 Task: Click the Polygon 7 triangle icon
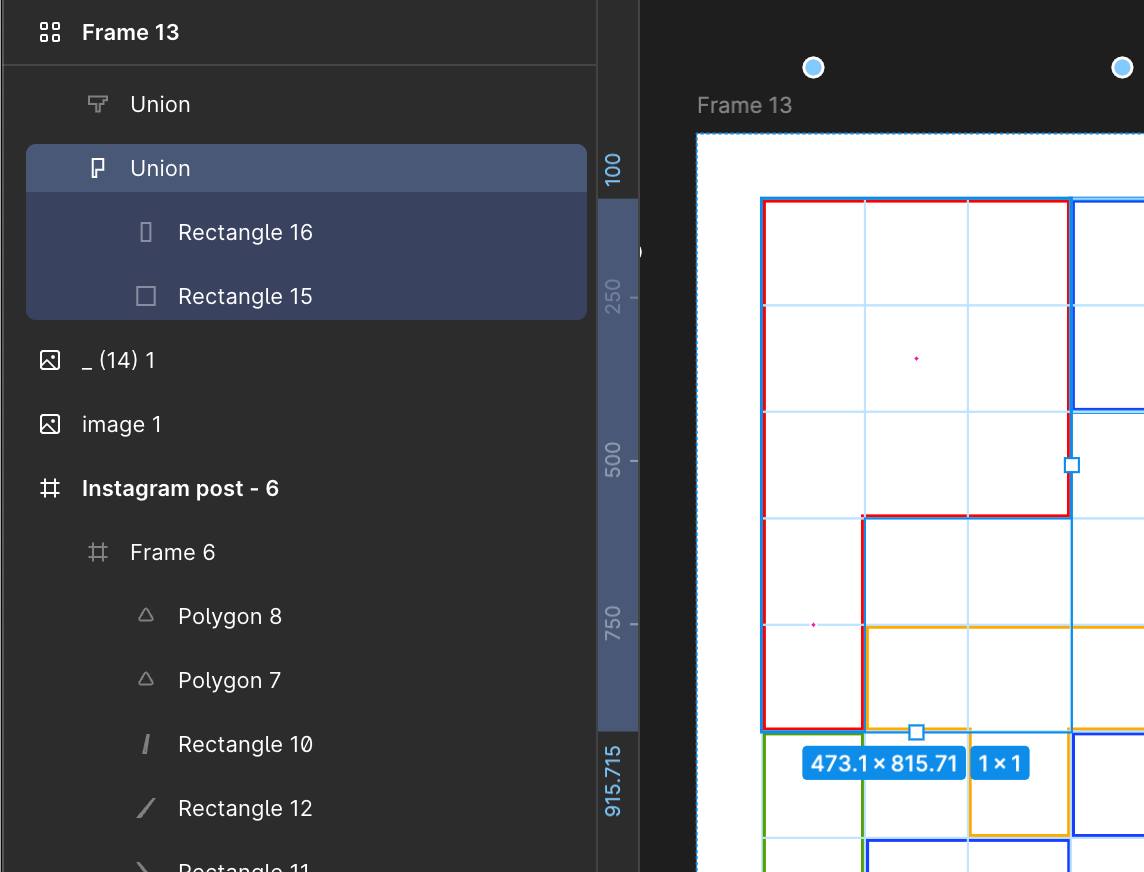(x=146, y=679)
